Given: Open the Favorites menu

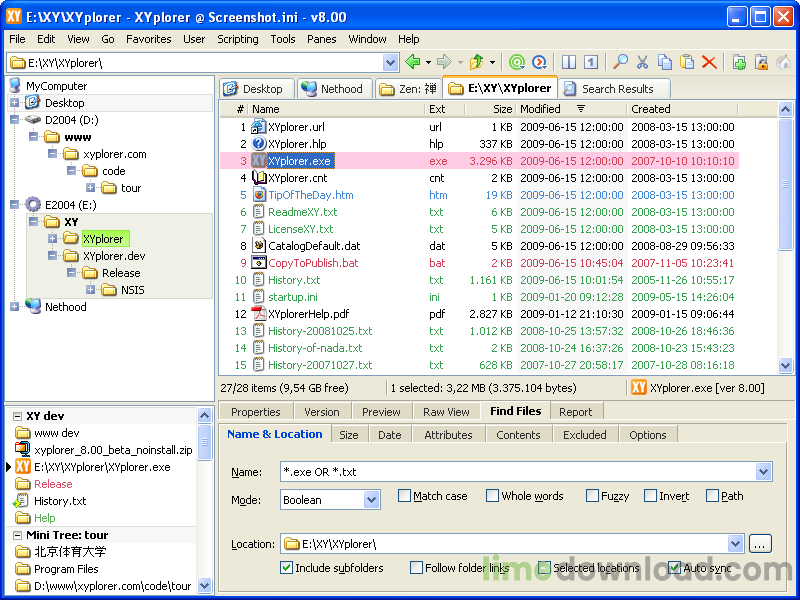Looking at the screenshot, I should 148,39.
